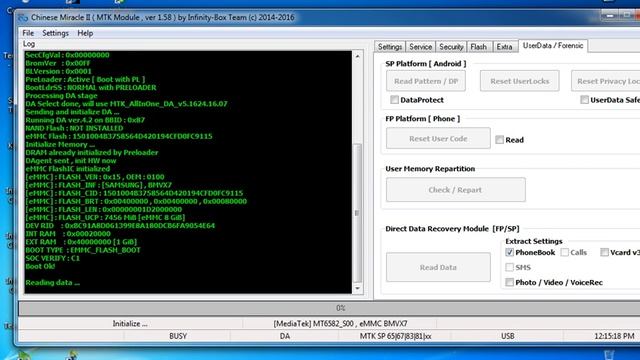Click the Reset UserLocks button
Screen dimensions: 640x360
coord(520,81)
